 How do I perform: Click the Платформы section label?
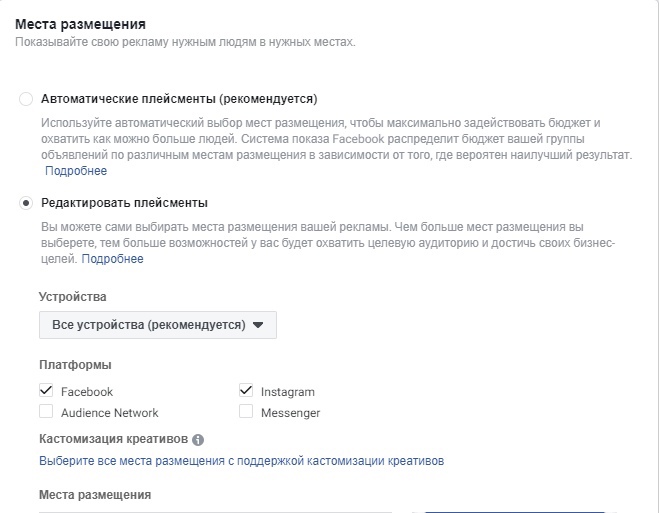coord(75,365)
